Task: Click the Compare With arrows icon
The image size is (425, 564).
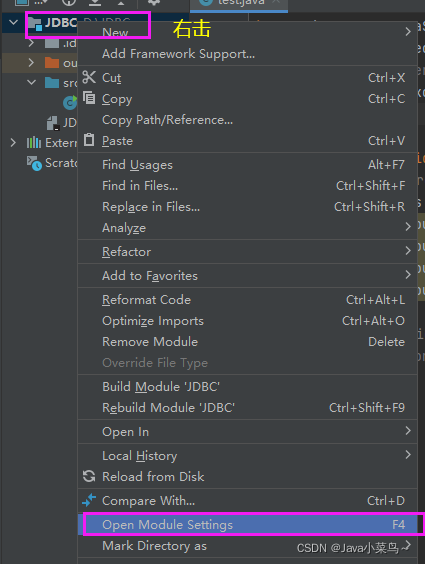Action: click(89, 500)
